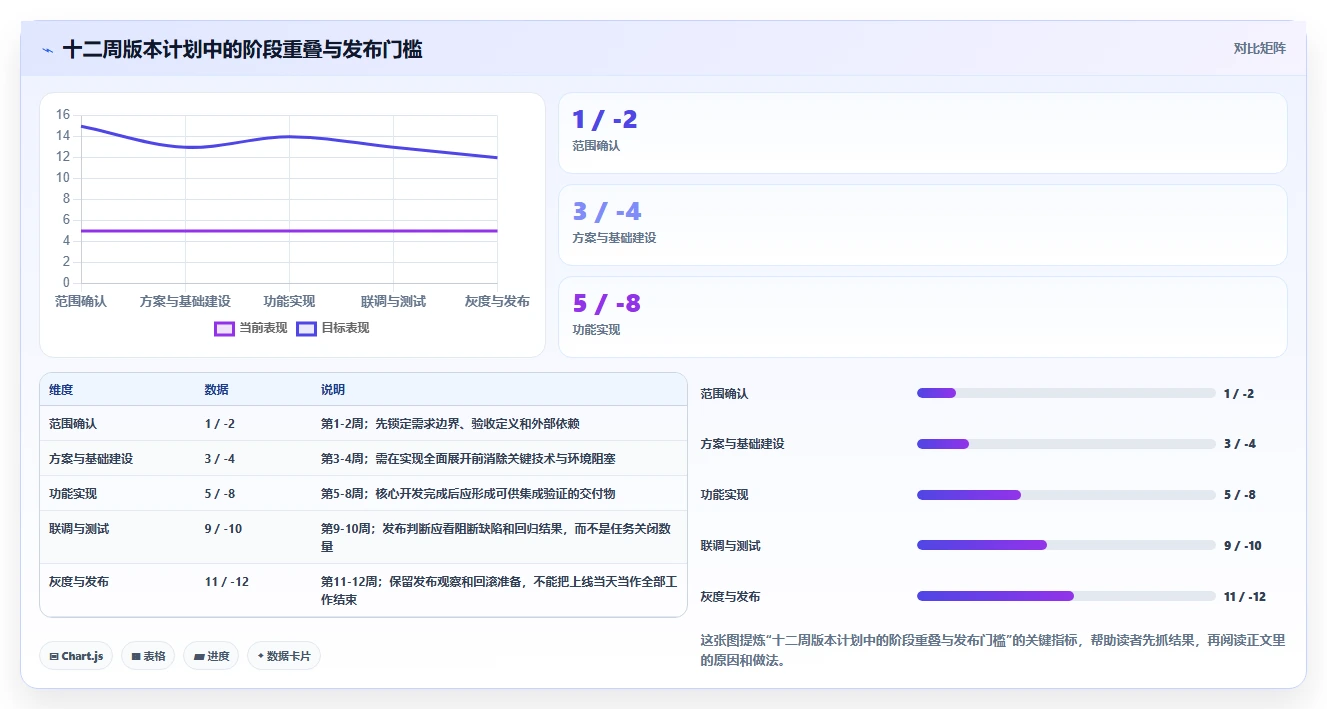Click 联调与测试 label in progress list
Viewport: 1327px width, 709px height.
(730, 546)
